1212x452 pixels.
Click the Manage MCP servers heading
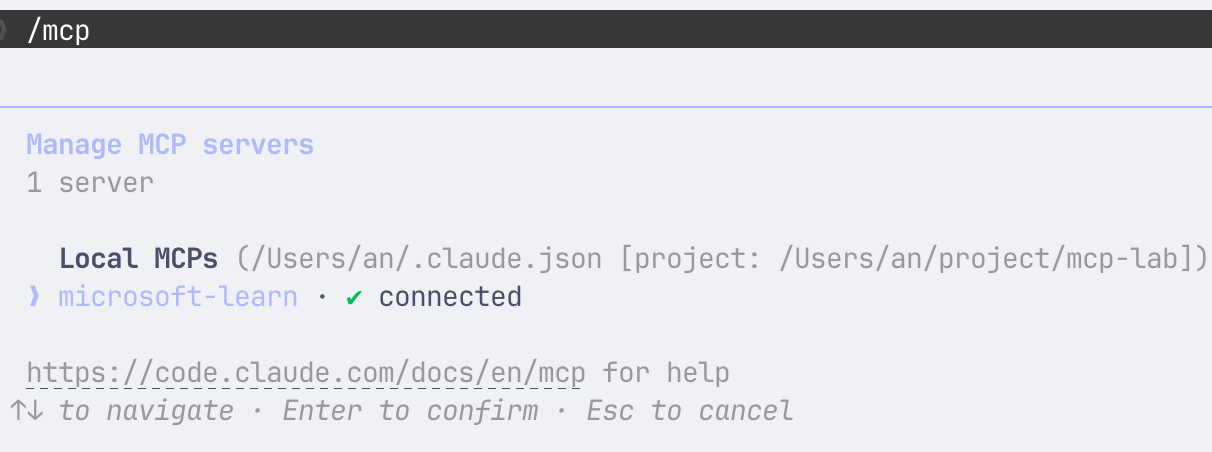tap(170, 145)
